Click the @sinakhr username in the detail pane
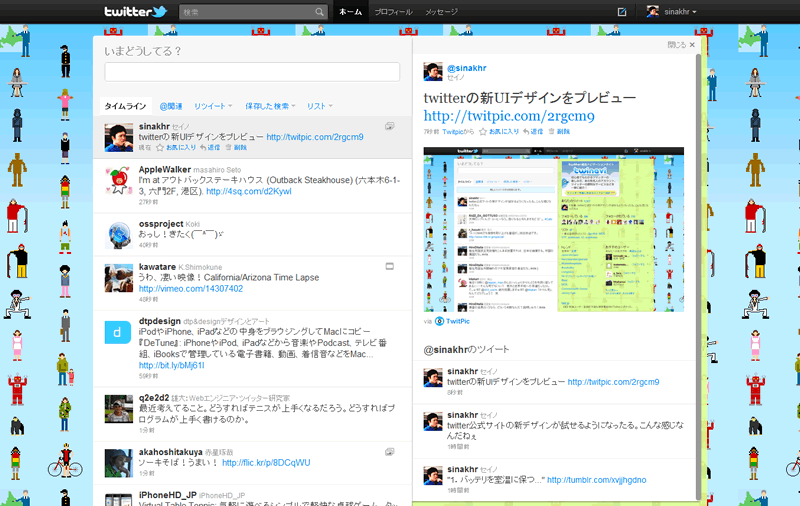Viewport: 800px width, 506px height. point(466,68)
